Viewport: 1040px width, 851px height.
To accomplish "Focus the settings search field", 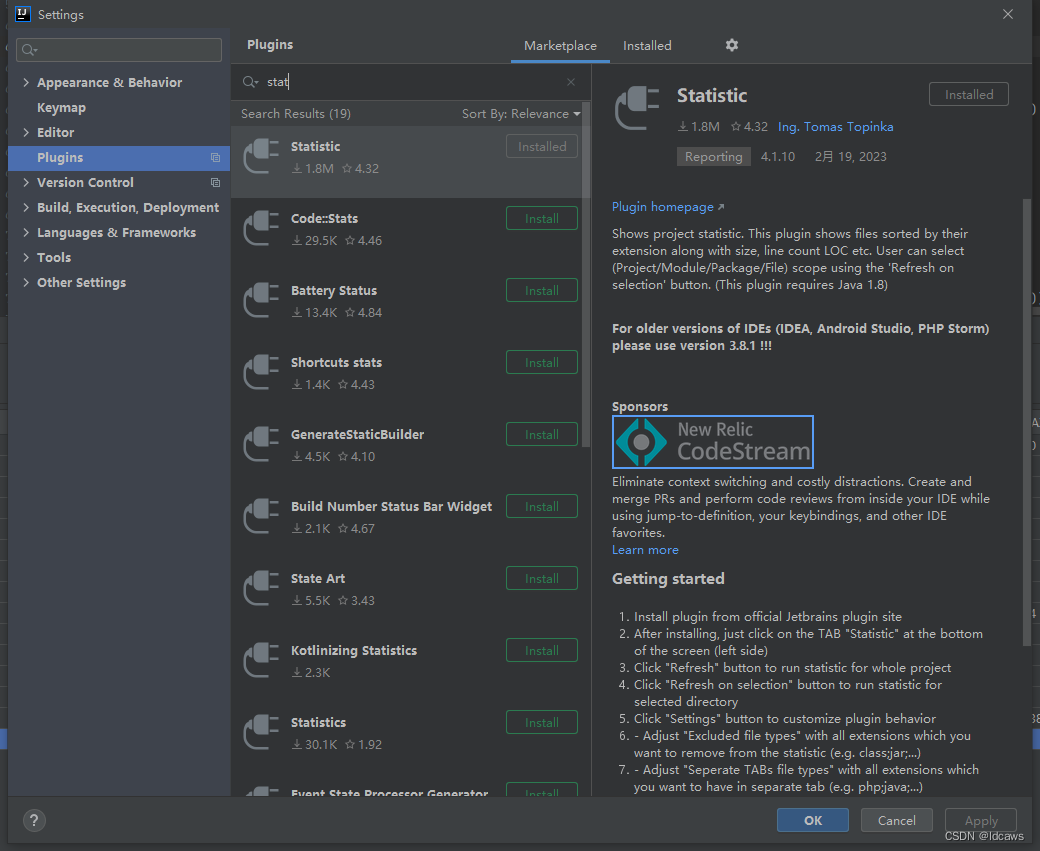I will [x=119, y=50].
